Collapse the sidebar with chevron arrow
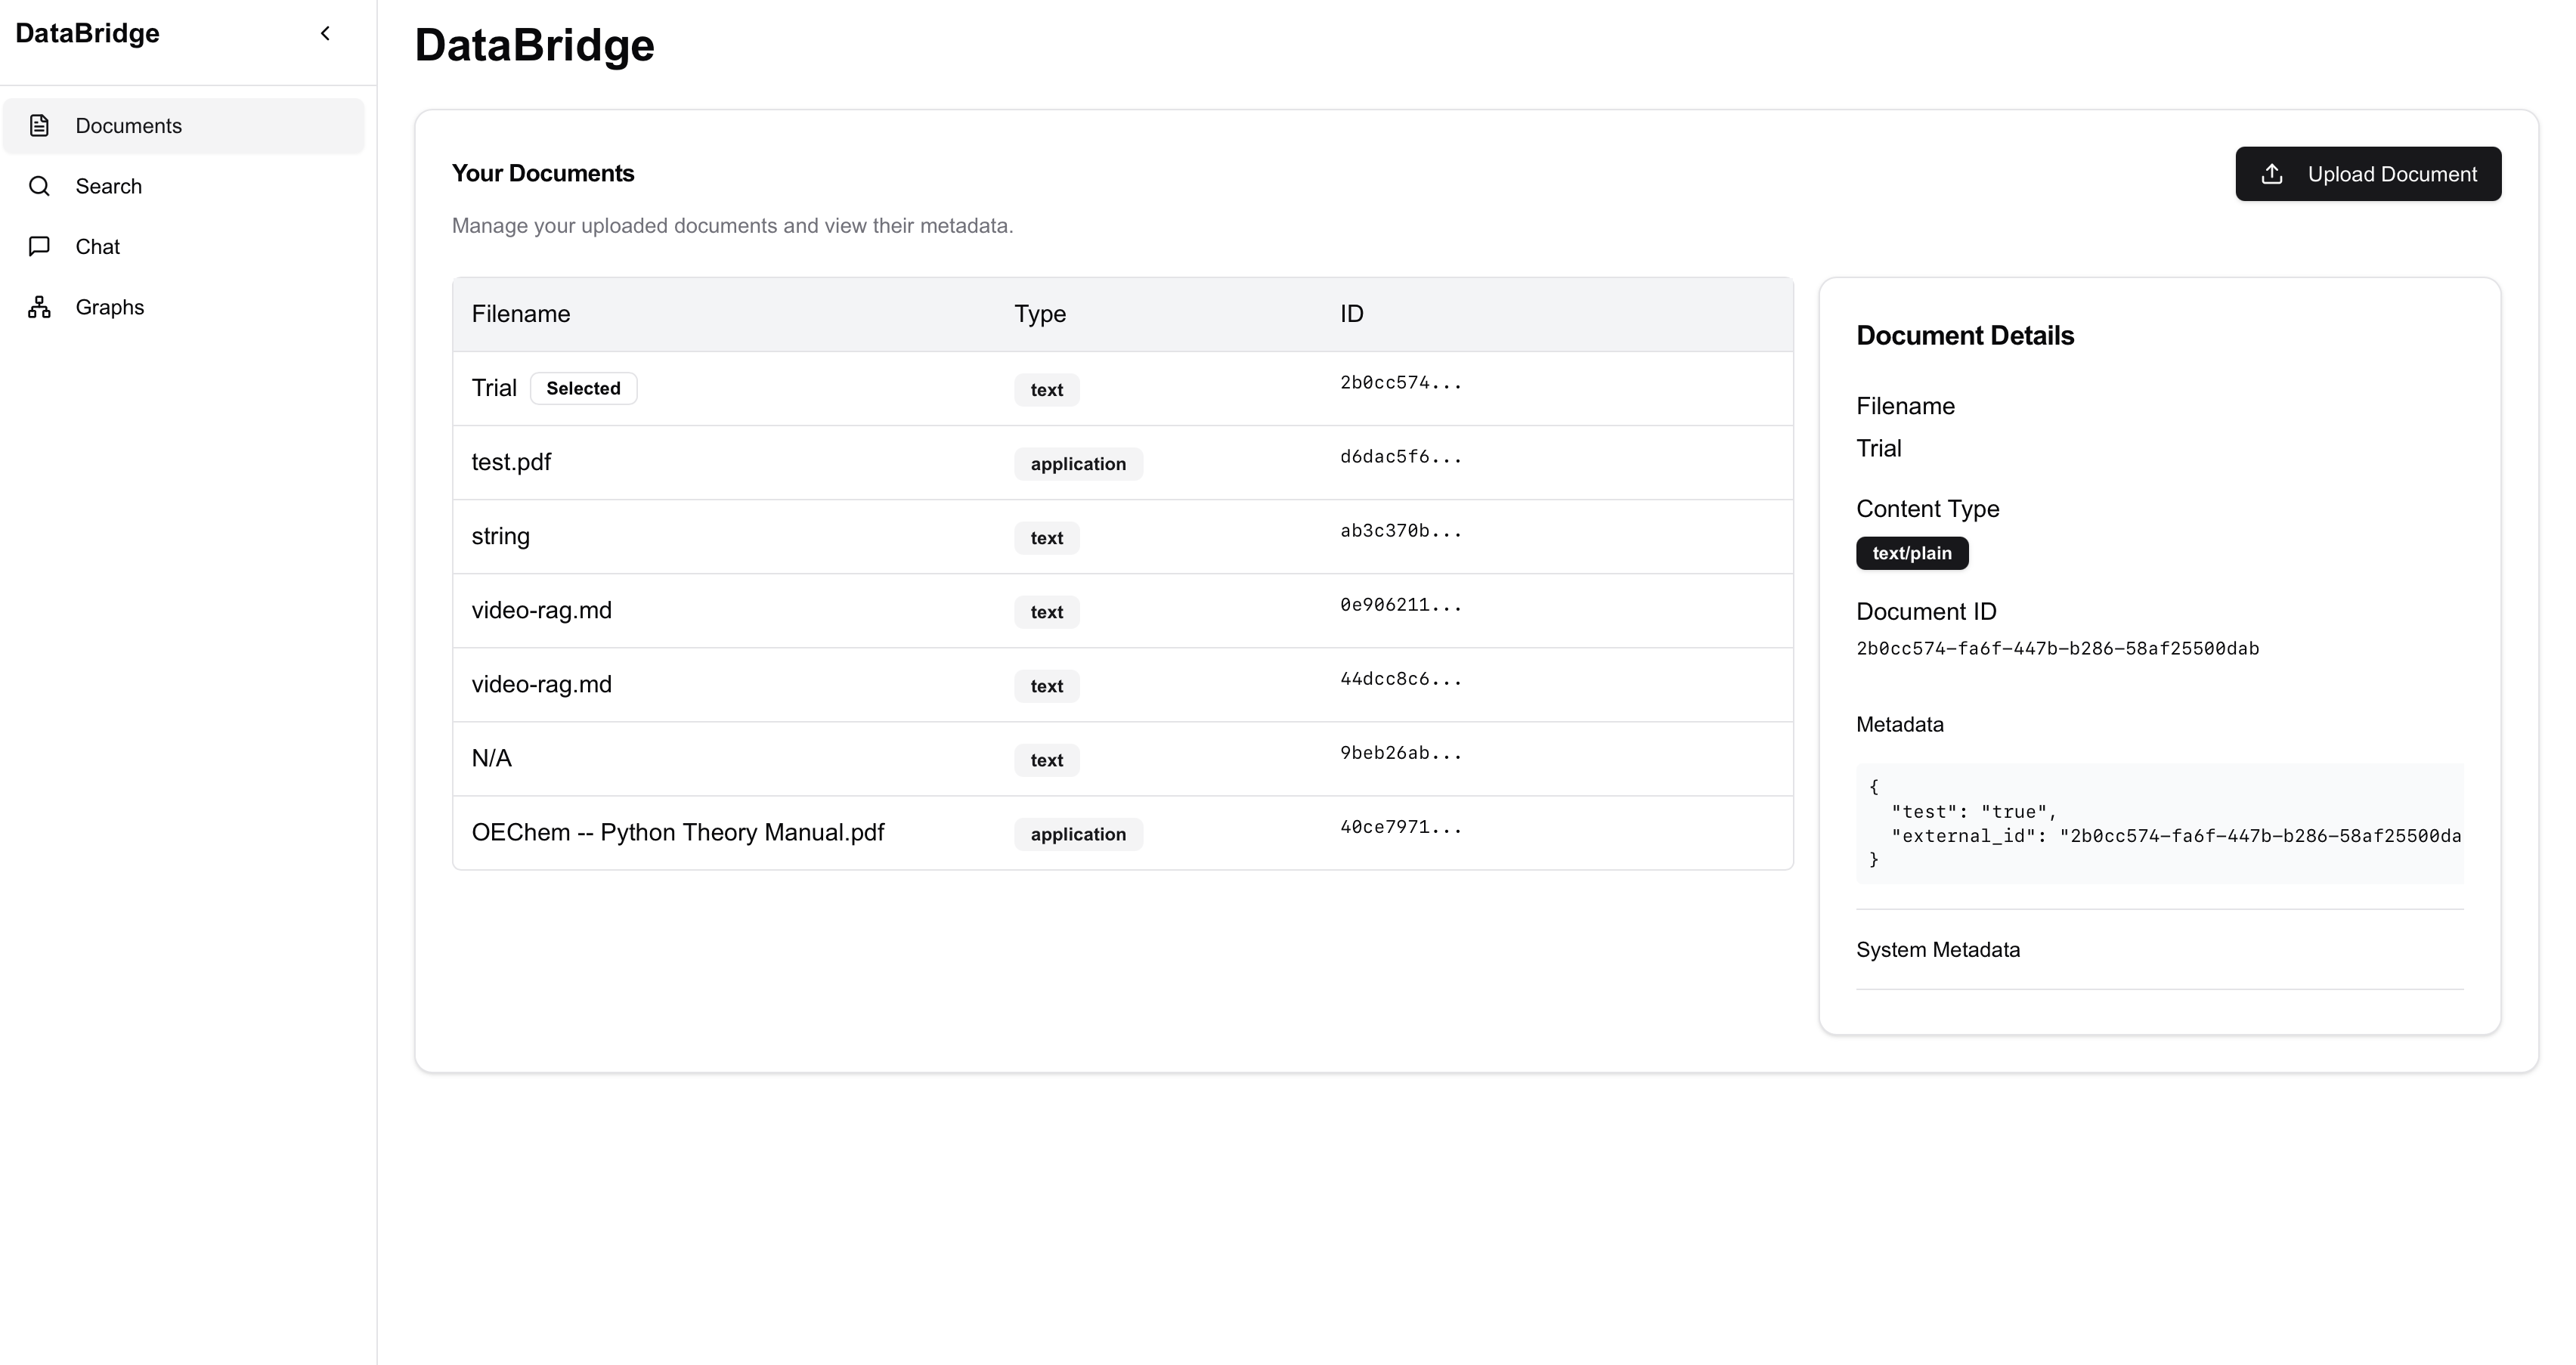Screen dimensions: 2576x1365 325,34
